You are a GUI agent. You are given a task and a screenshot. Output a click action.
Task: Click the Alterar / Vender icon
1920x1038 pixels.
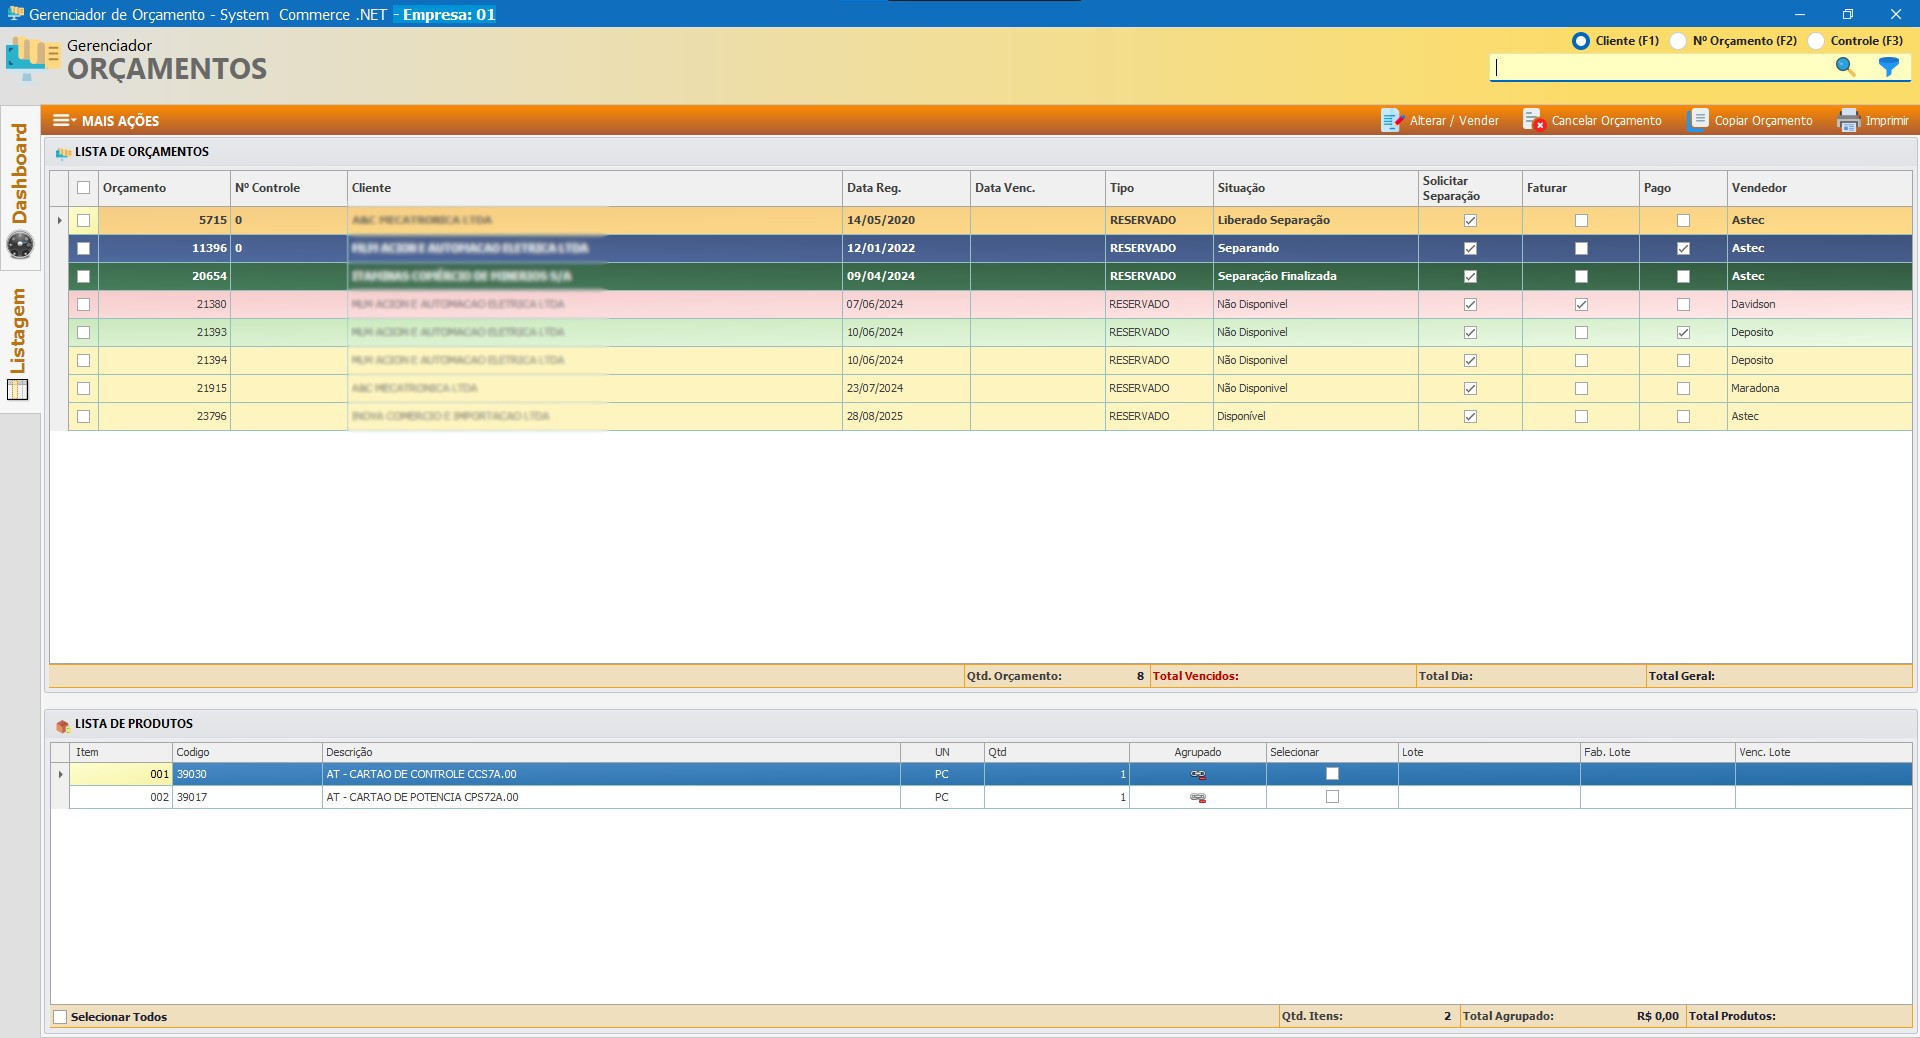click(1391, 121)
